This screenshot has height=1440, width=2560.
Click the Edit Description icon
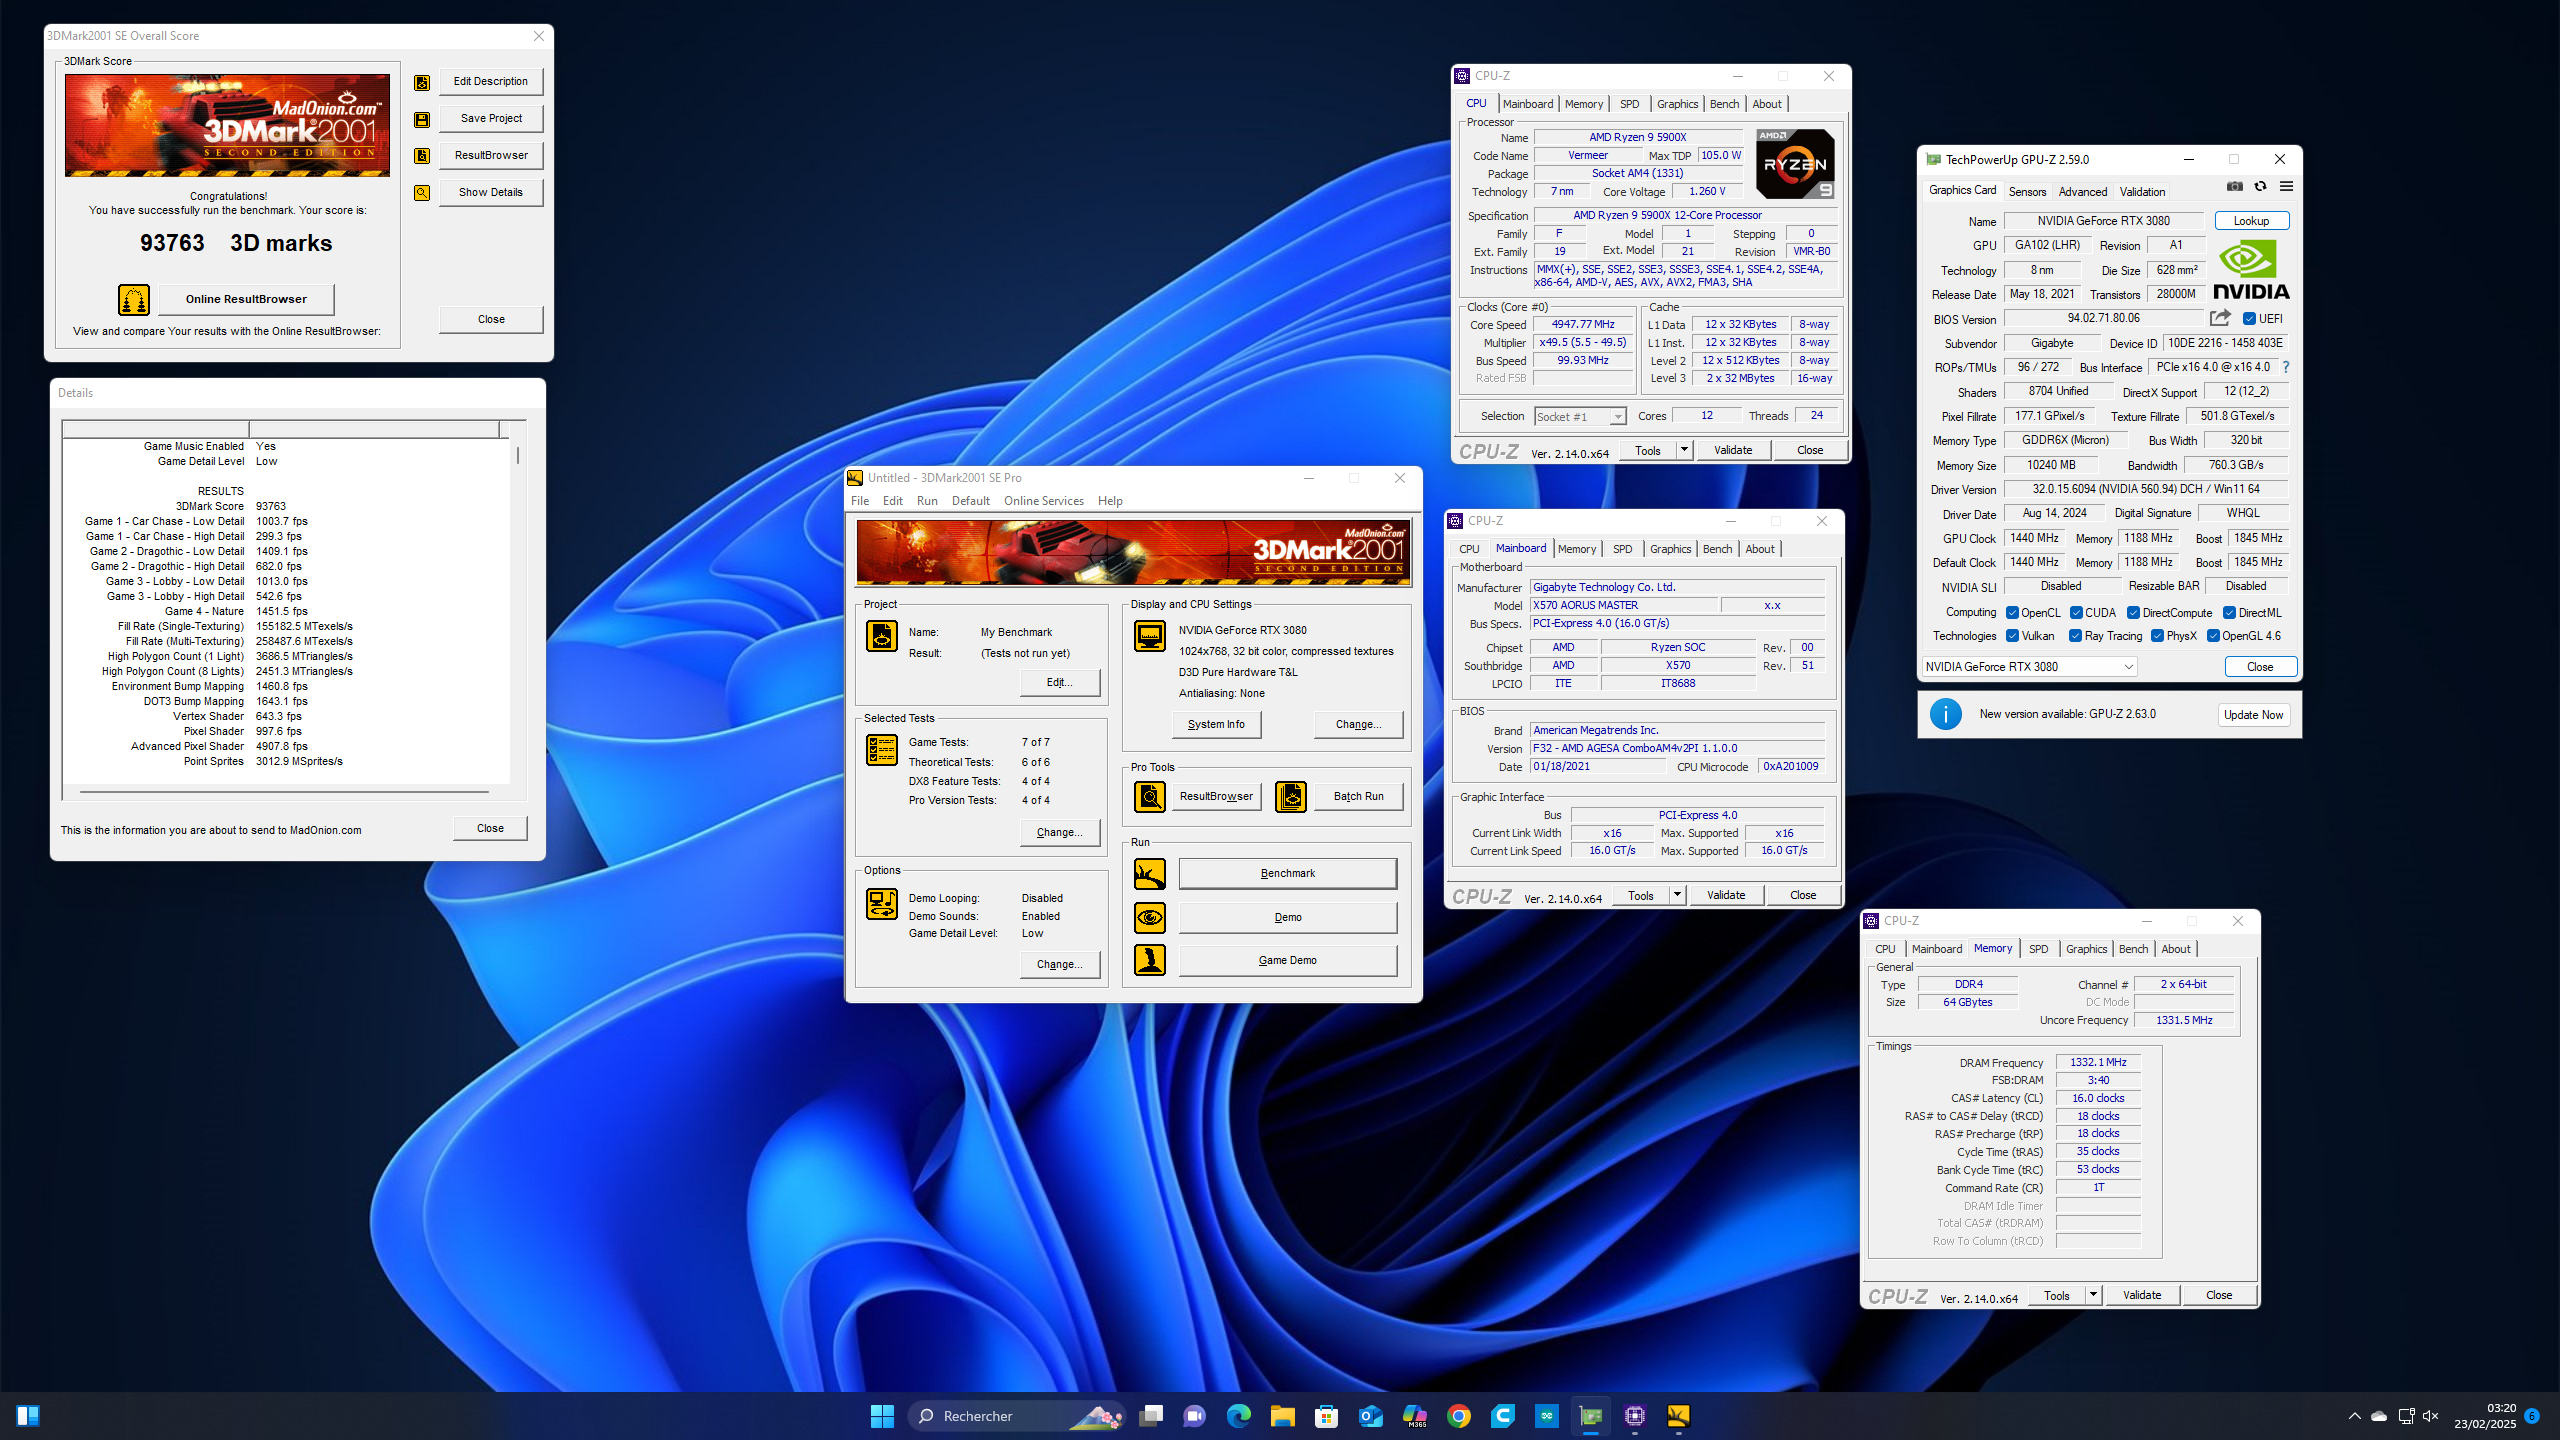pos(422,82)
